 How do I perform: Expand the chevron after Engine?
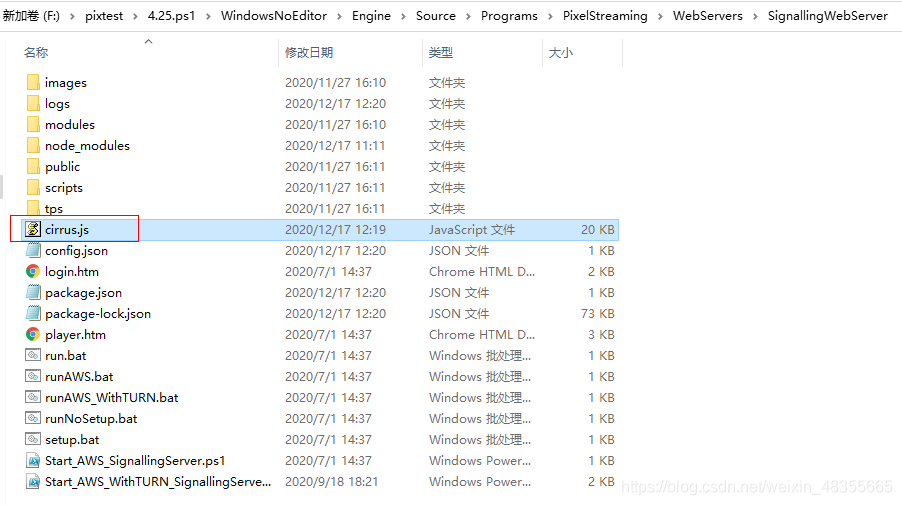pos(403,16)
